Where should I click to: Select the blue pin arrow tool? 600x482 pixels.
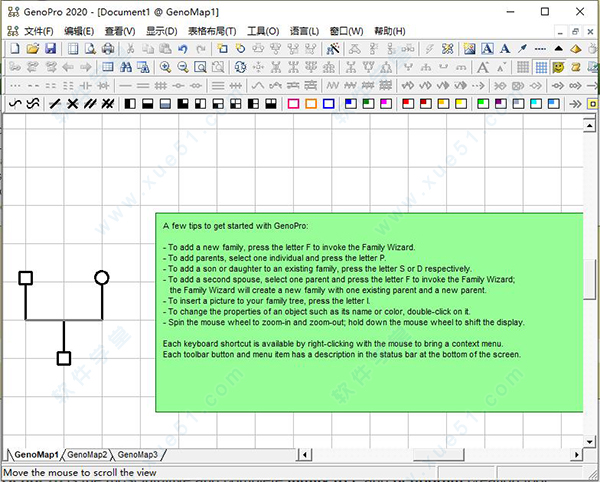tap(522, 49)
